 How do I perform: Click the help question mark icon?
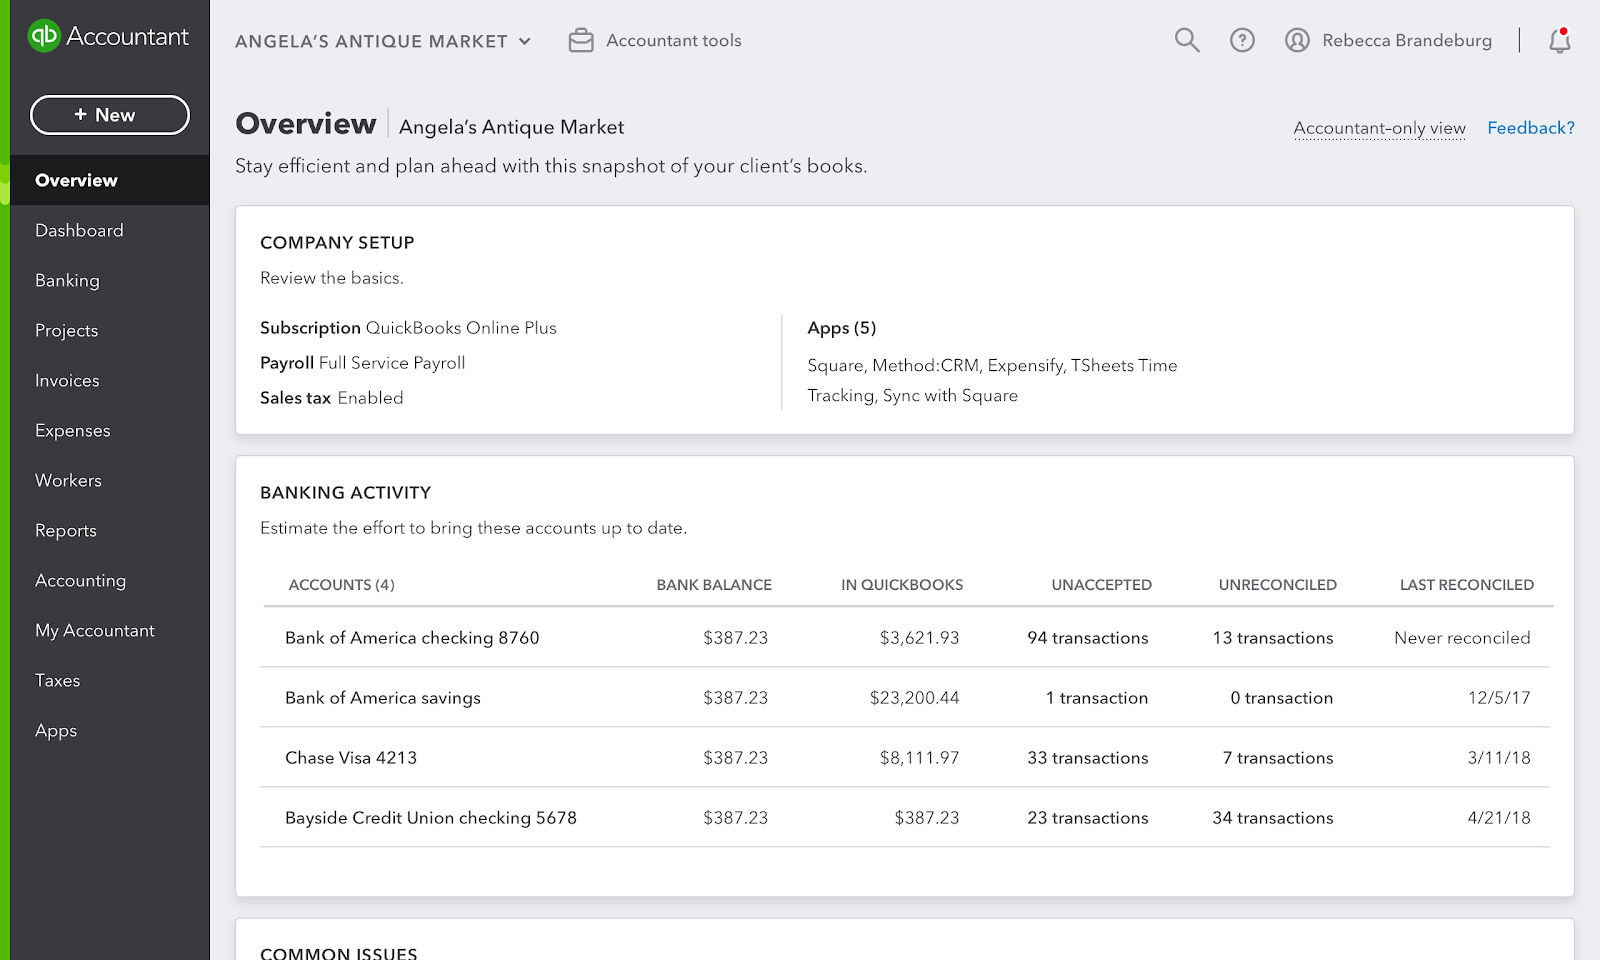(x=1242, y=40)
